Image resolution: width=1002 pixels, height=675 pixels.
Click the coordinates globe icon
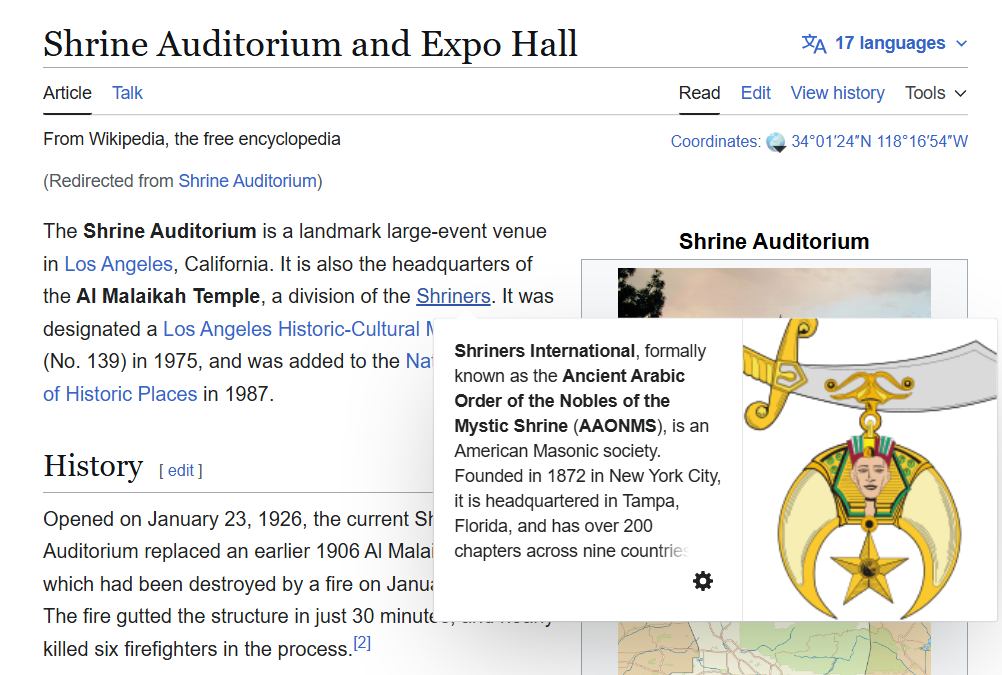(776, 142)
